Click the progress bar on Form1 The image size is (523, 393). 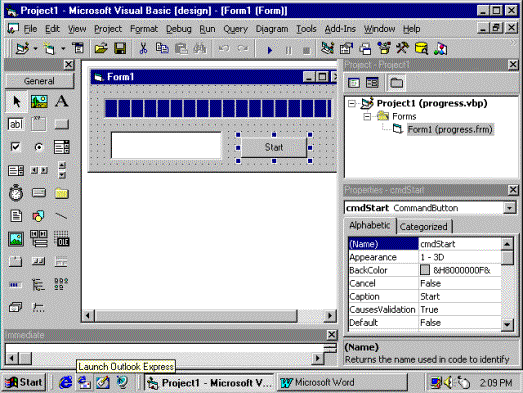click(x=218, y=108)
